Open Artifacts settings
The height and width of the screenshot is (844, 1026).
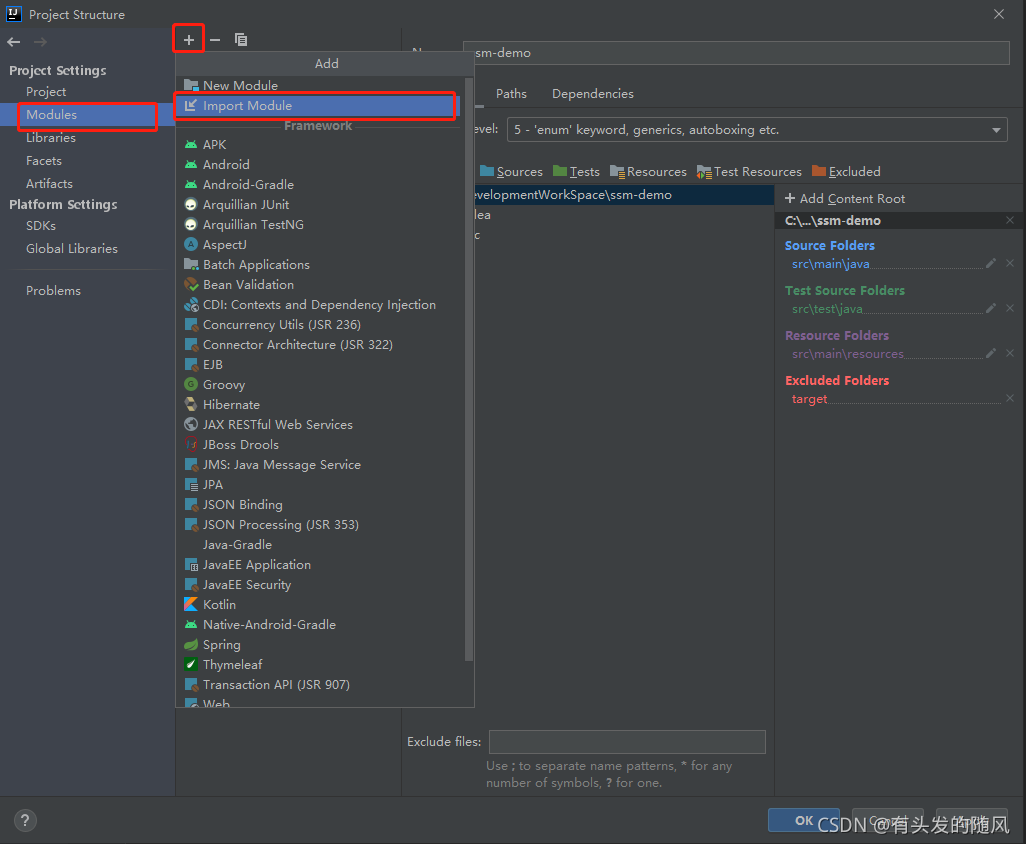[49, 184]
